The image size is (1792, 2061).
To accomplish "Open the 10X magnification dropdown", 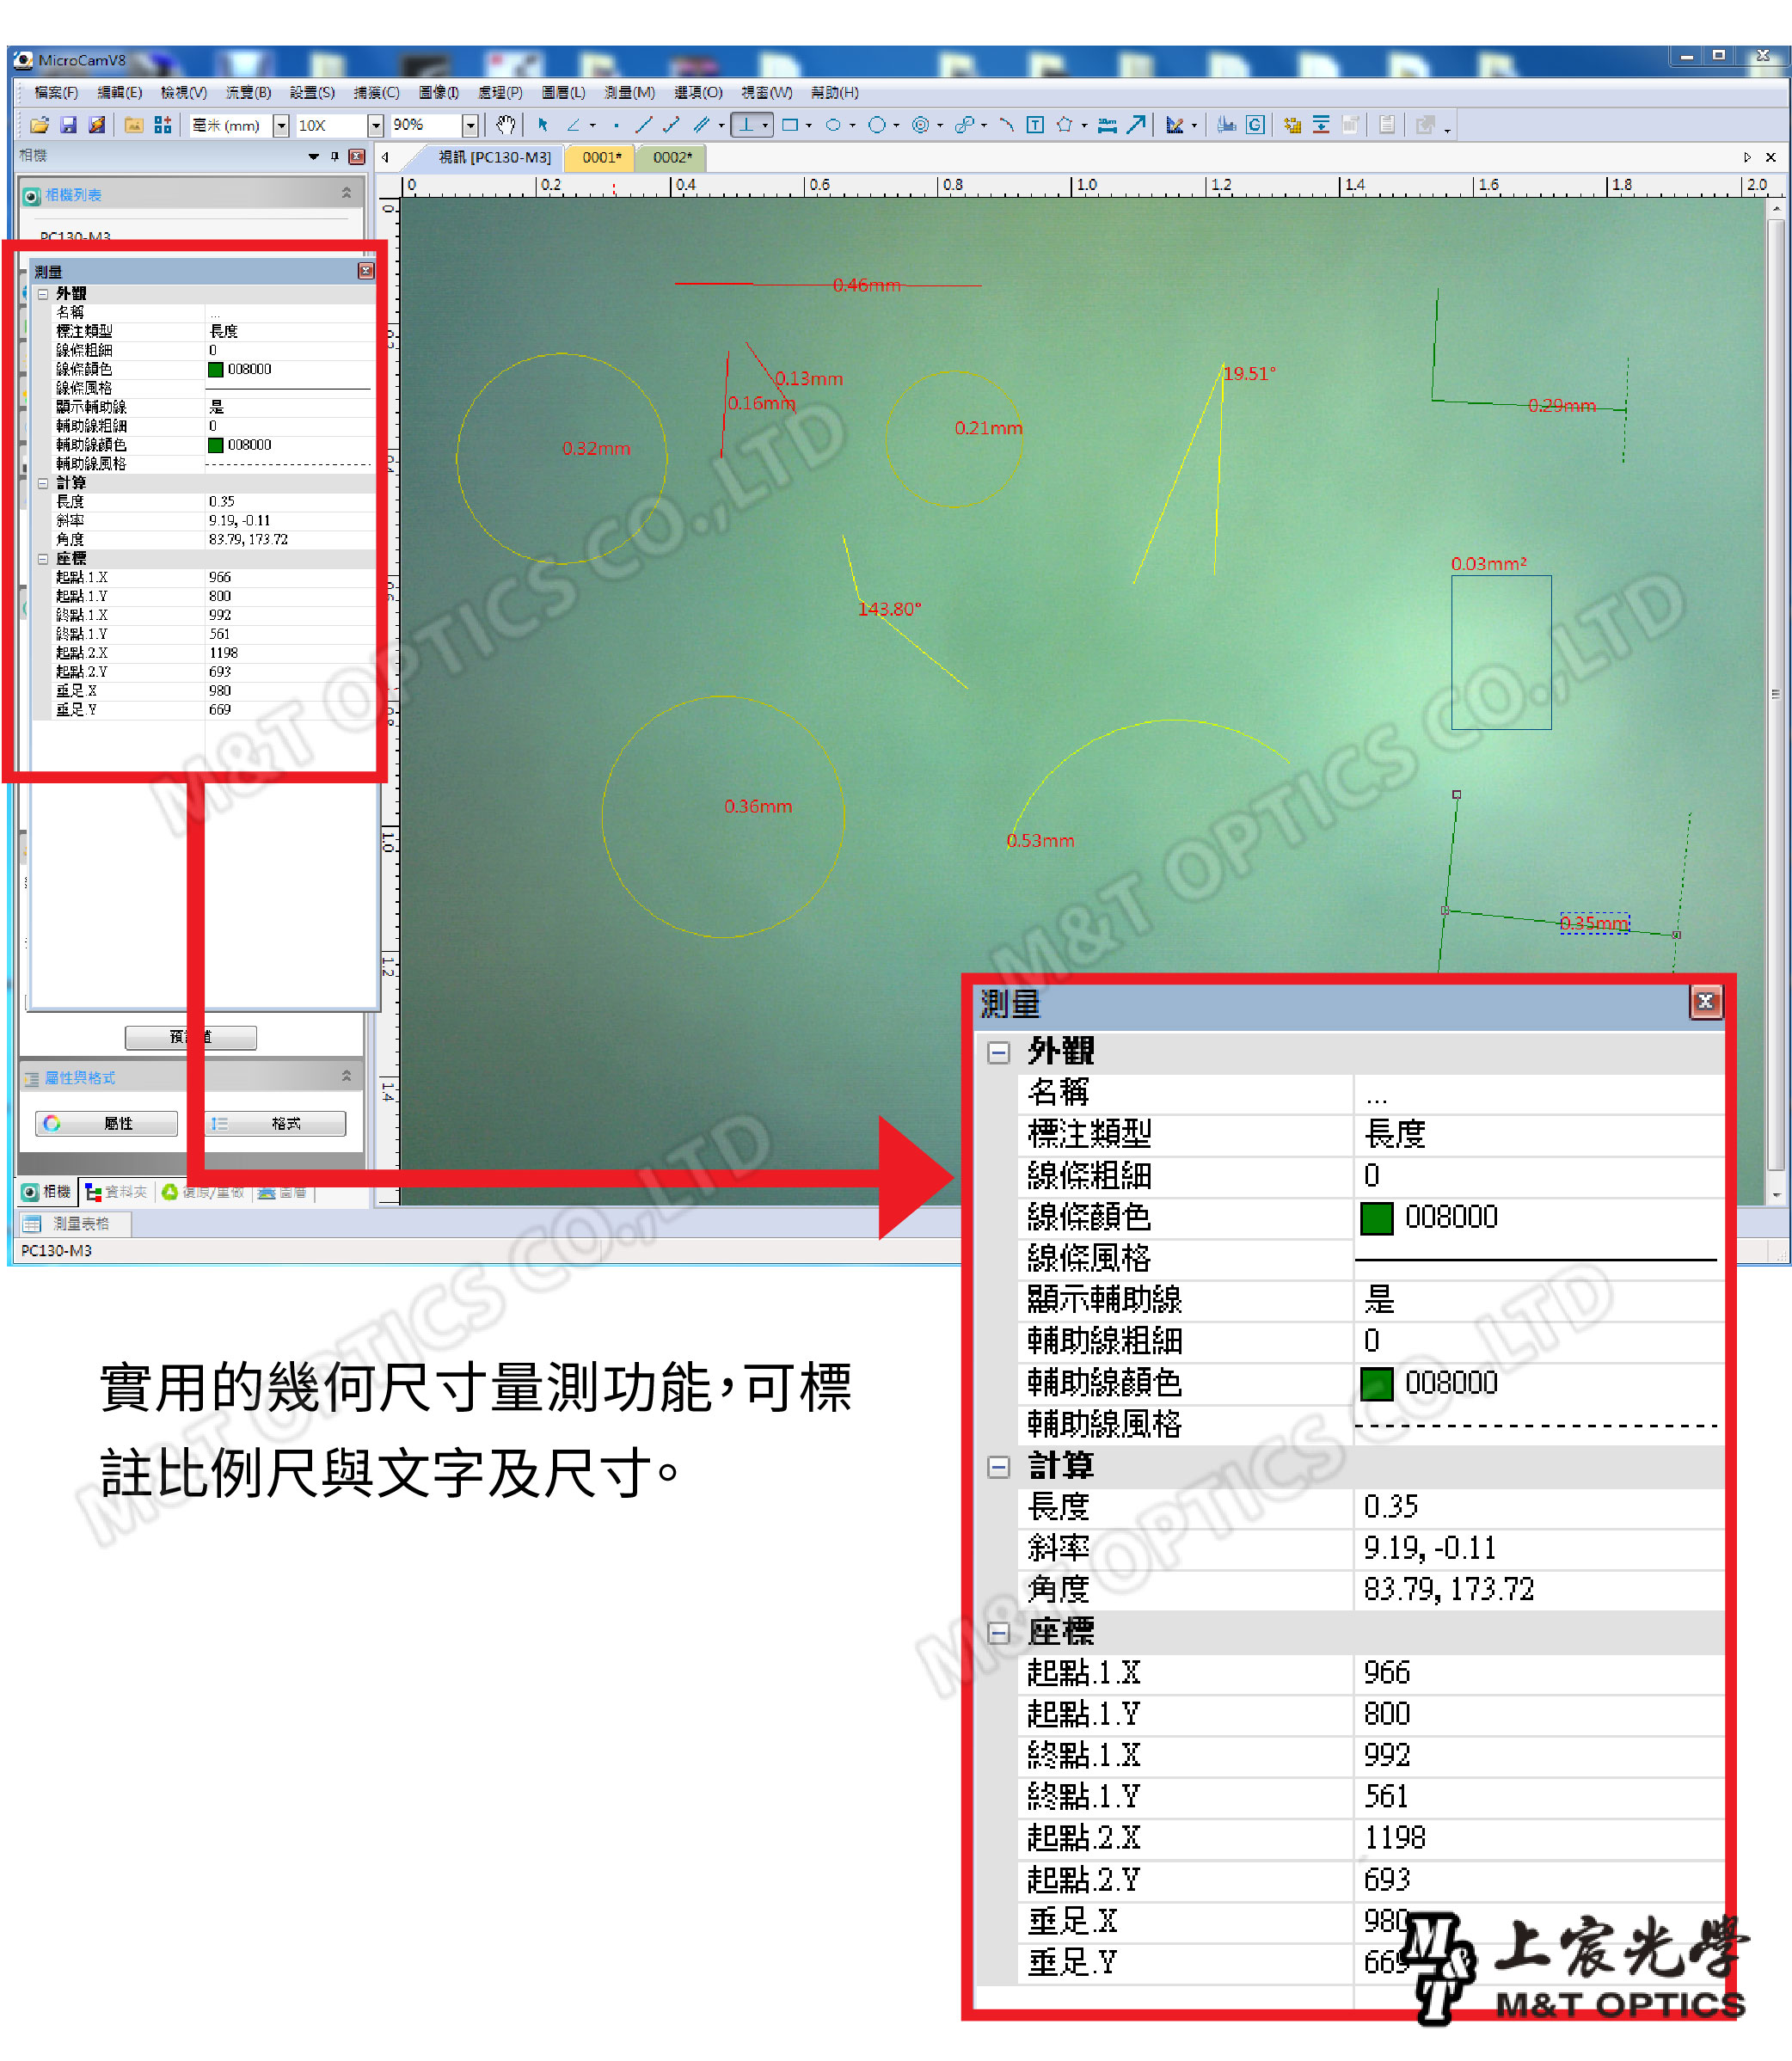I will click(376, 126).
